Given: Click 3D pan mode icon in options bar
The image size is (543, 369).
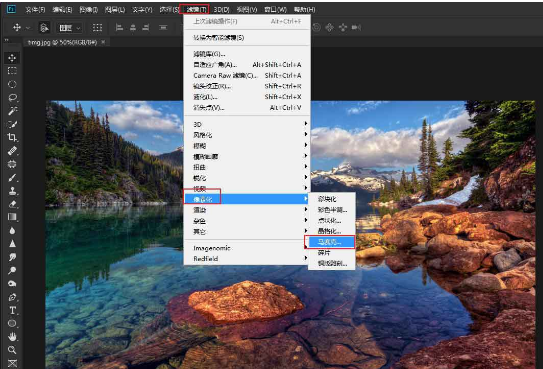Looking at the screenshot, I should click(x=329, y=27).
